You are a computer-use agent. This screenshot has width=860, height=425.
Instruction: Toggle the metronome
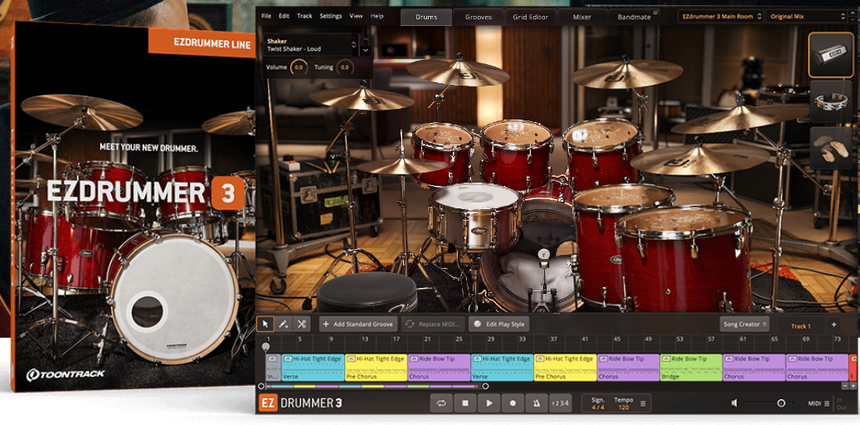coord(536,403)
